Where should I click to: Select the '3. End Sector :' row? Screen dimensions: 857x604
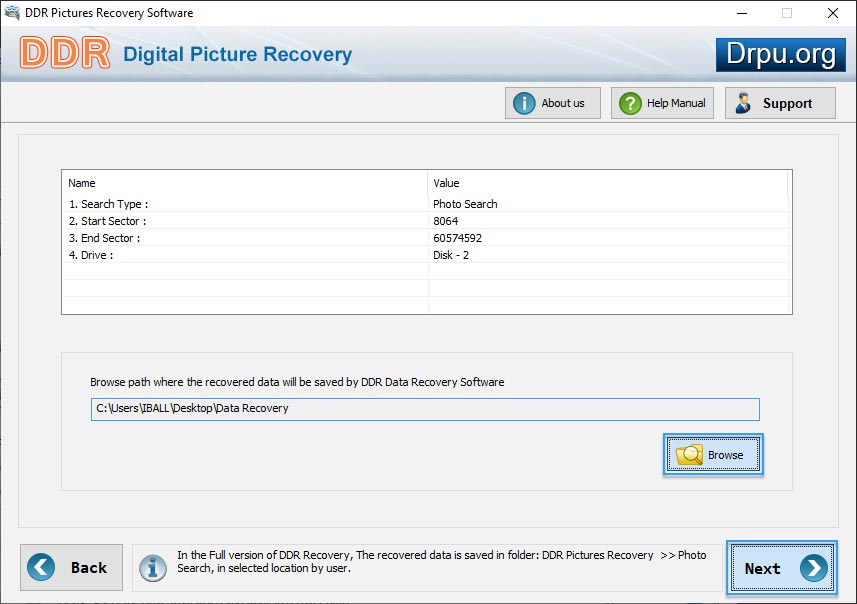(426, 238)
